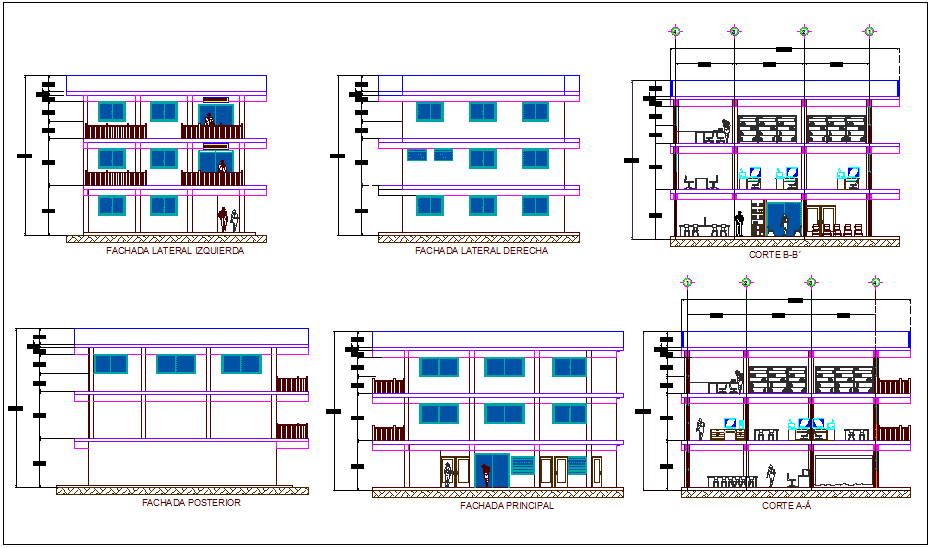The width and height of the screenshot is (930, 548).
Task: Select grid axis bubble 2 in Corte A-Á
Action: pos(746,282)
